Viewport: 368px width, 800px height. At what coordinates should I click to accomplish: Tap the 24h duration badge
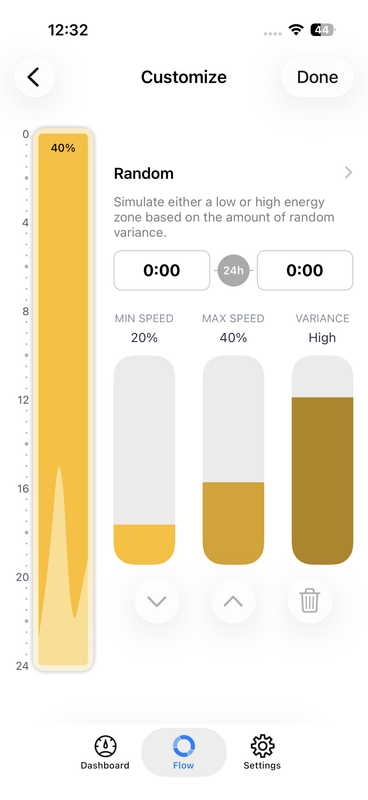click(x=233, y=270)
